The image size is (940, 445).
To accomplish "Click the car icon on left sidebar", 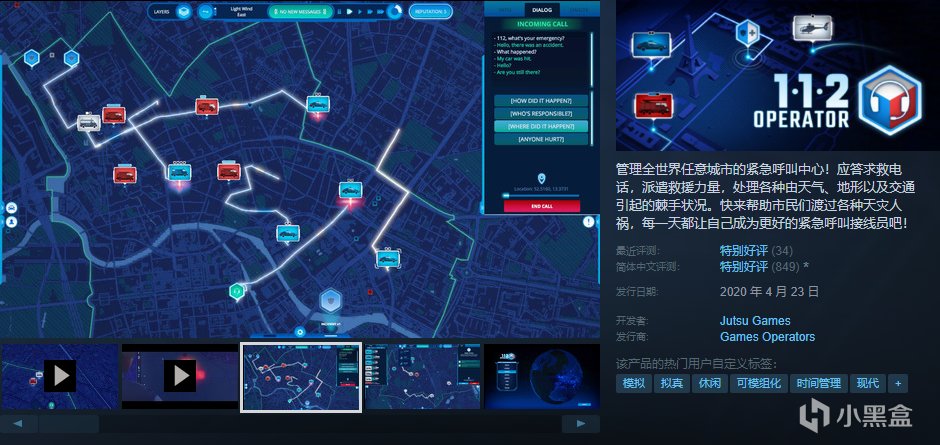I will (x=11, y=208).
